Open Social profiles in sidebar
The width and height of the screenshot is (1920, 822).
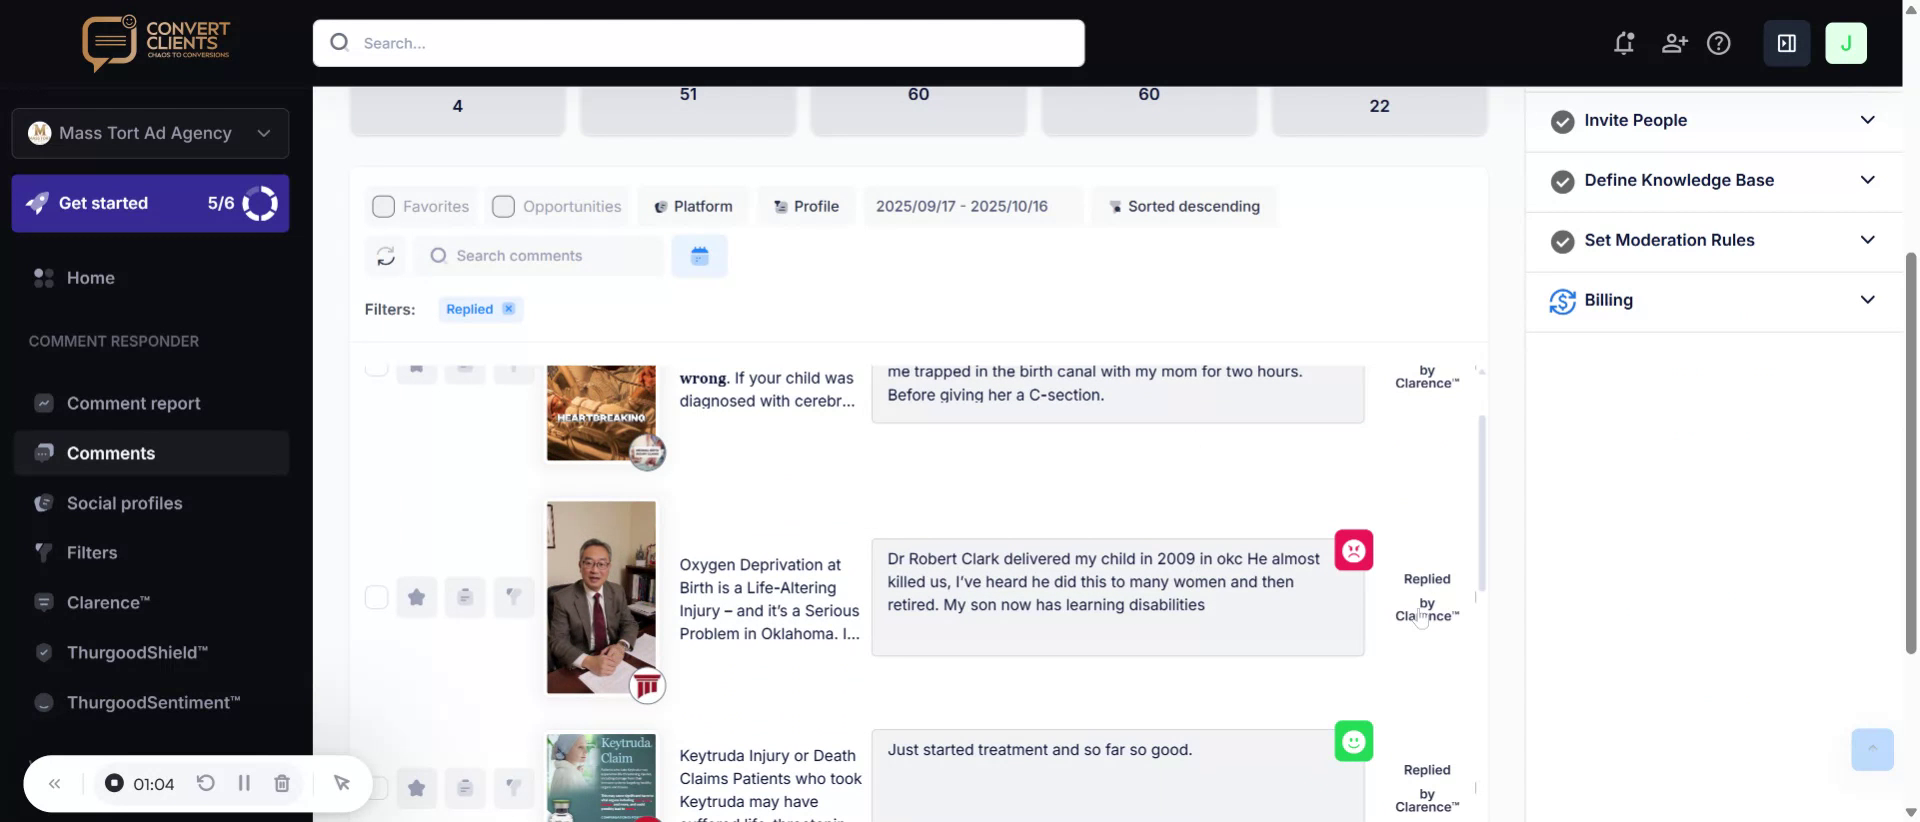tap(150, 503)
